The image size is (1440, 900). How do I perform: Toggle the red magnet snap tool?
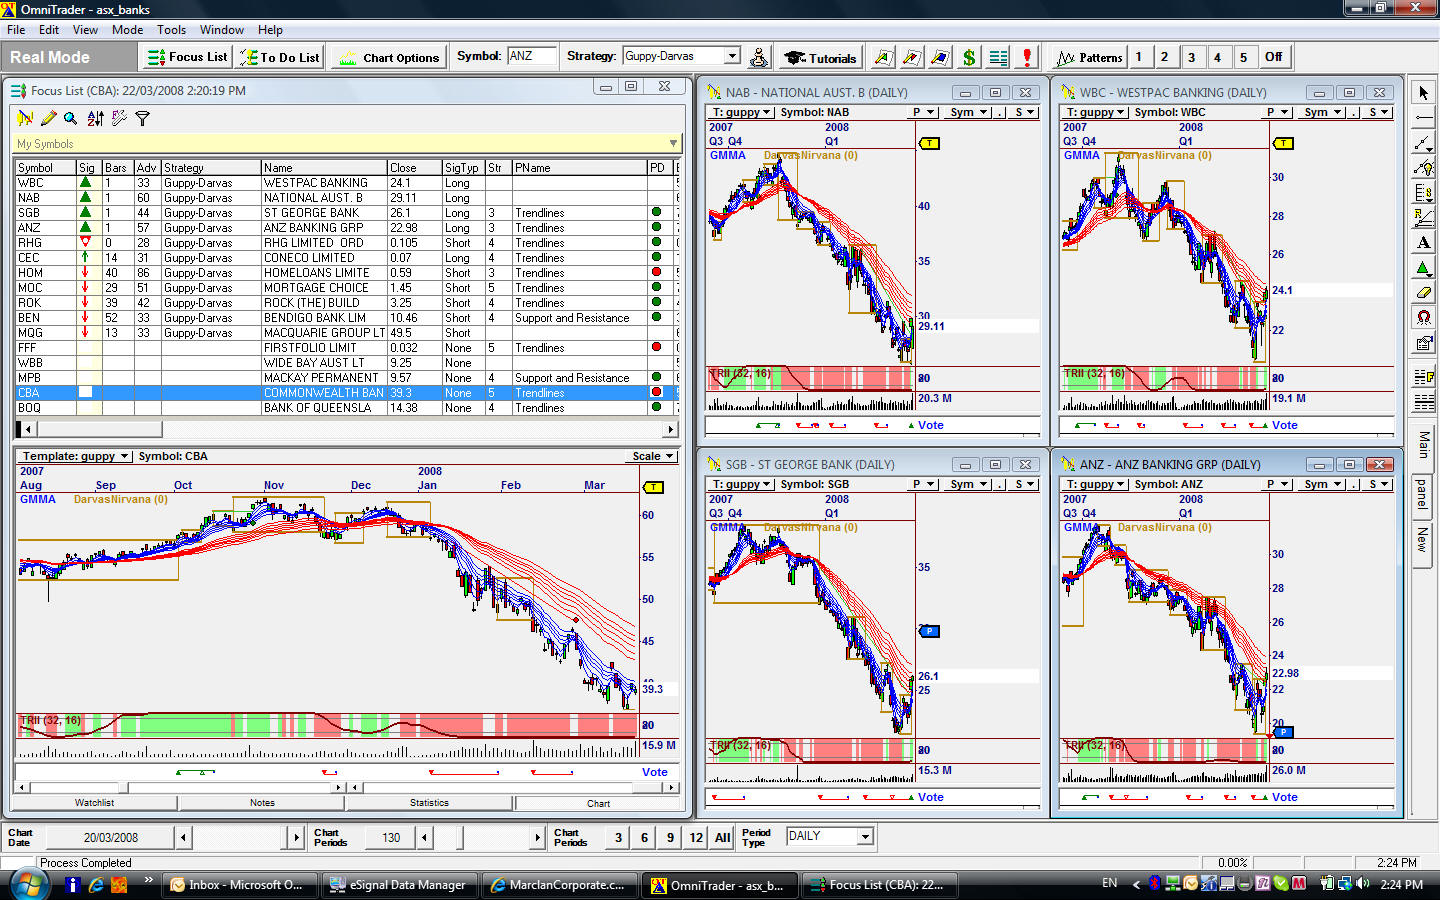(1423, 317)
